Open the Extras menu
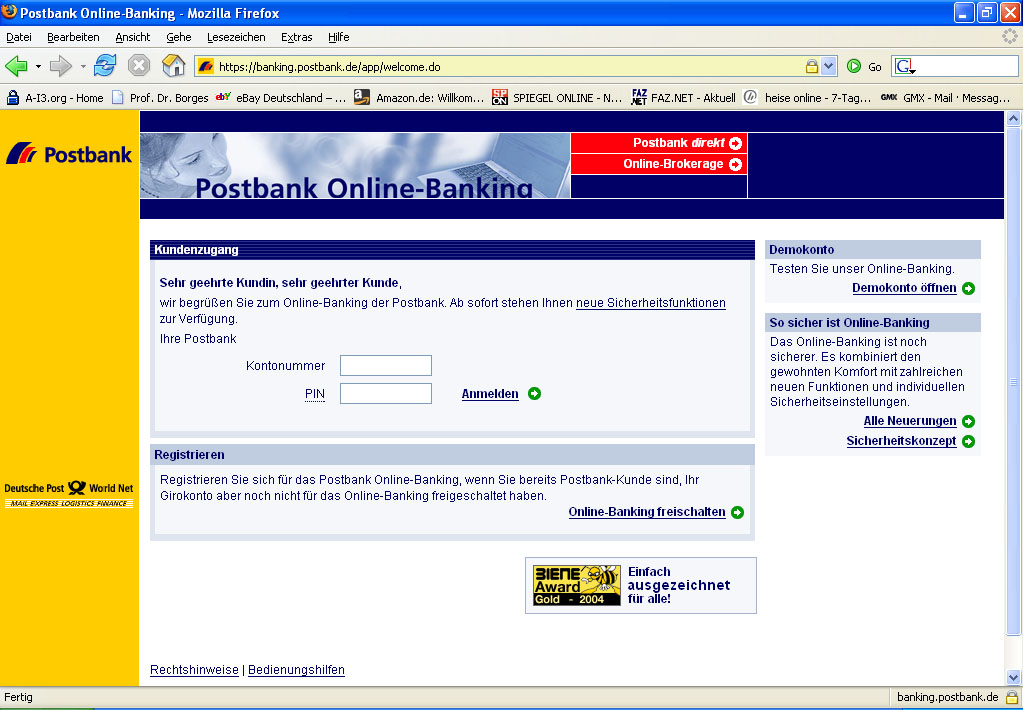 point(297,37)
